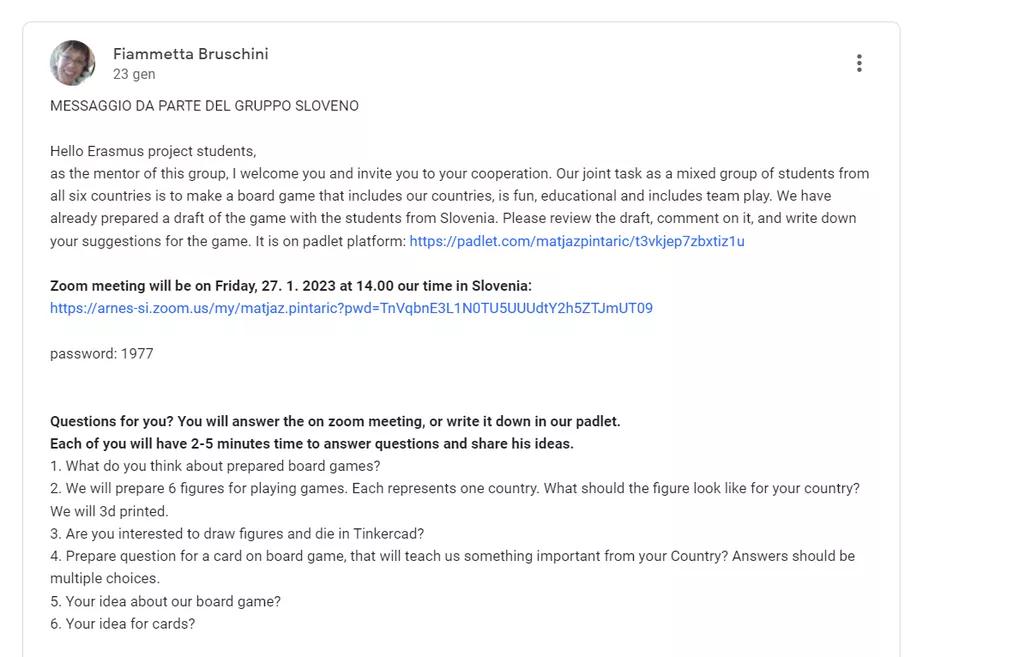
Task: Click question 6 'Your idea for cards?'
Action: pos(123,624)
